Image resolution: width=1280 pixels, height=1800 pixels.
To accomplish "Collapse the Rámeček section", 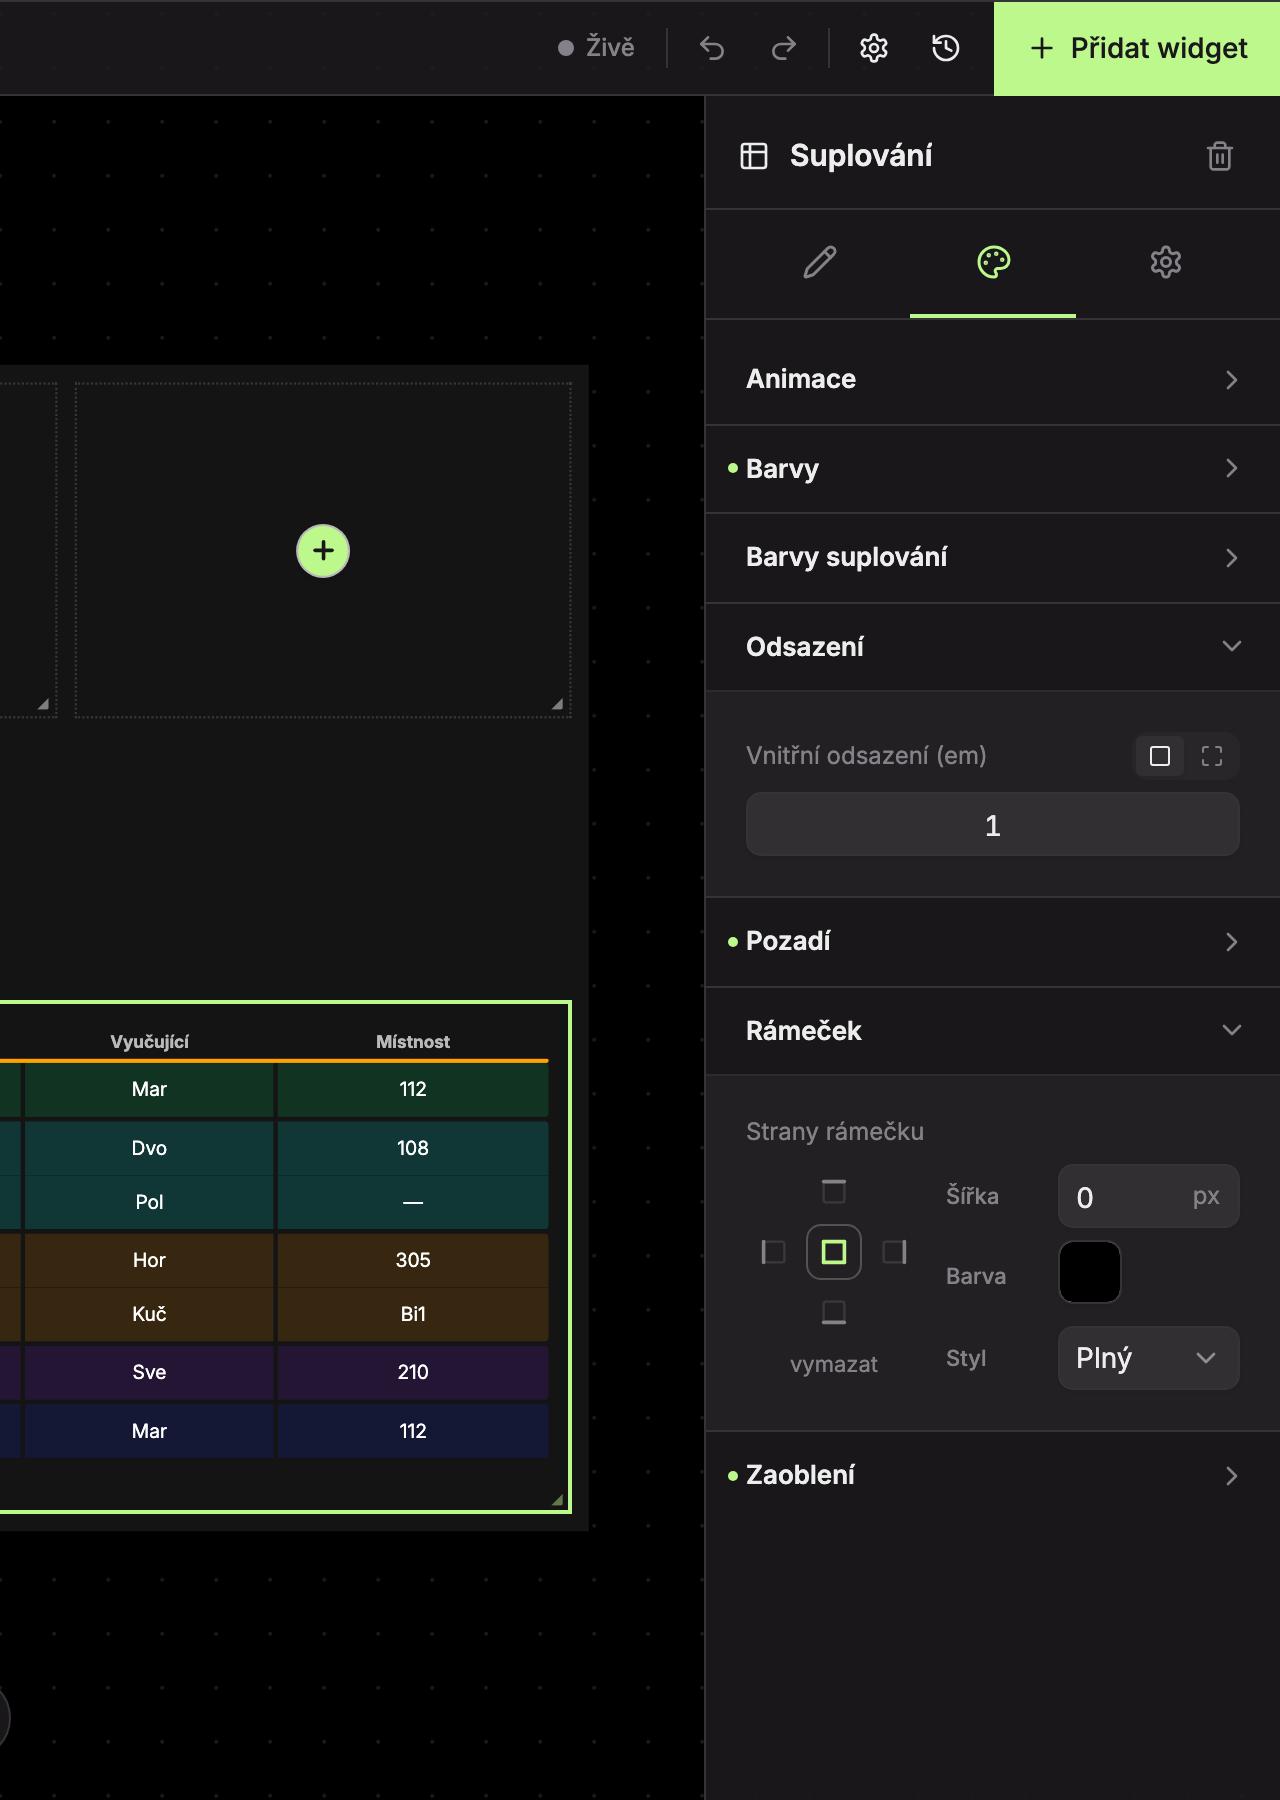I will [993, 1031].
